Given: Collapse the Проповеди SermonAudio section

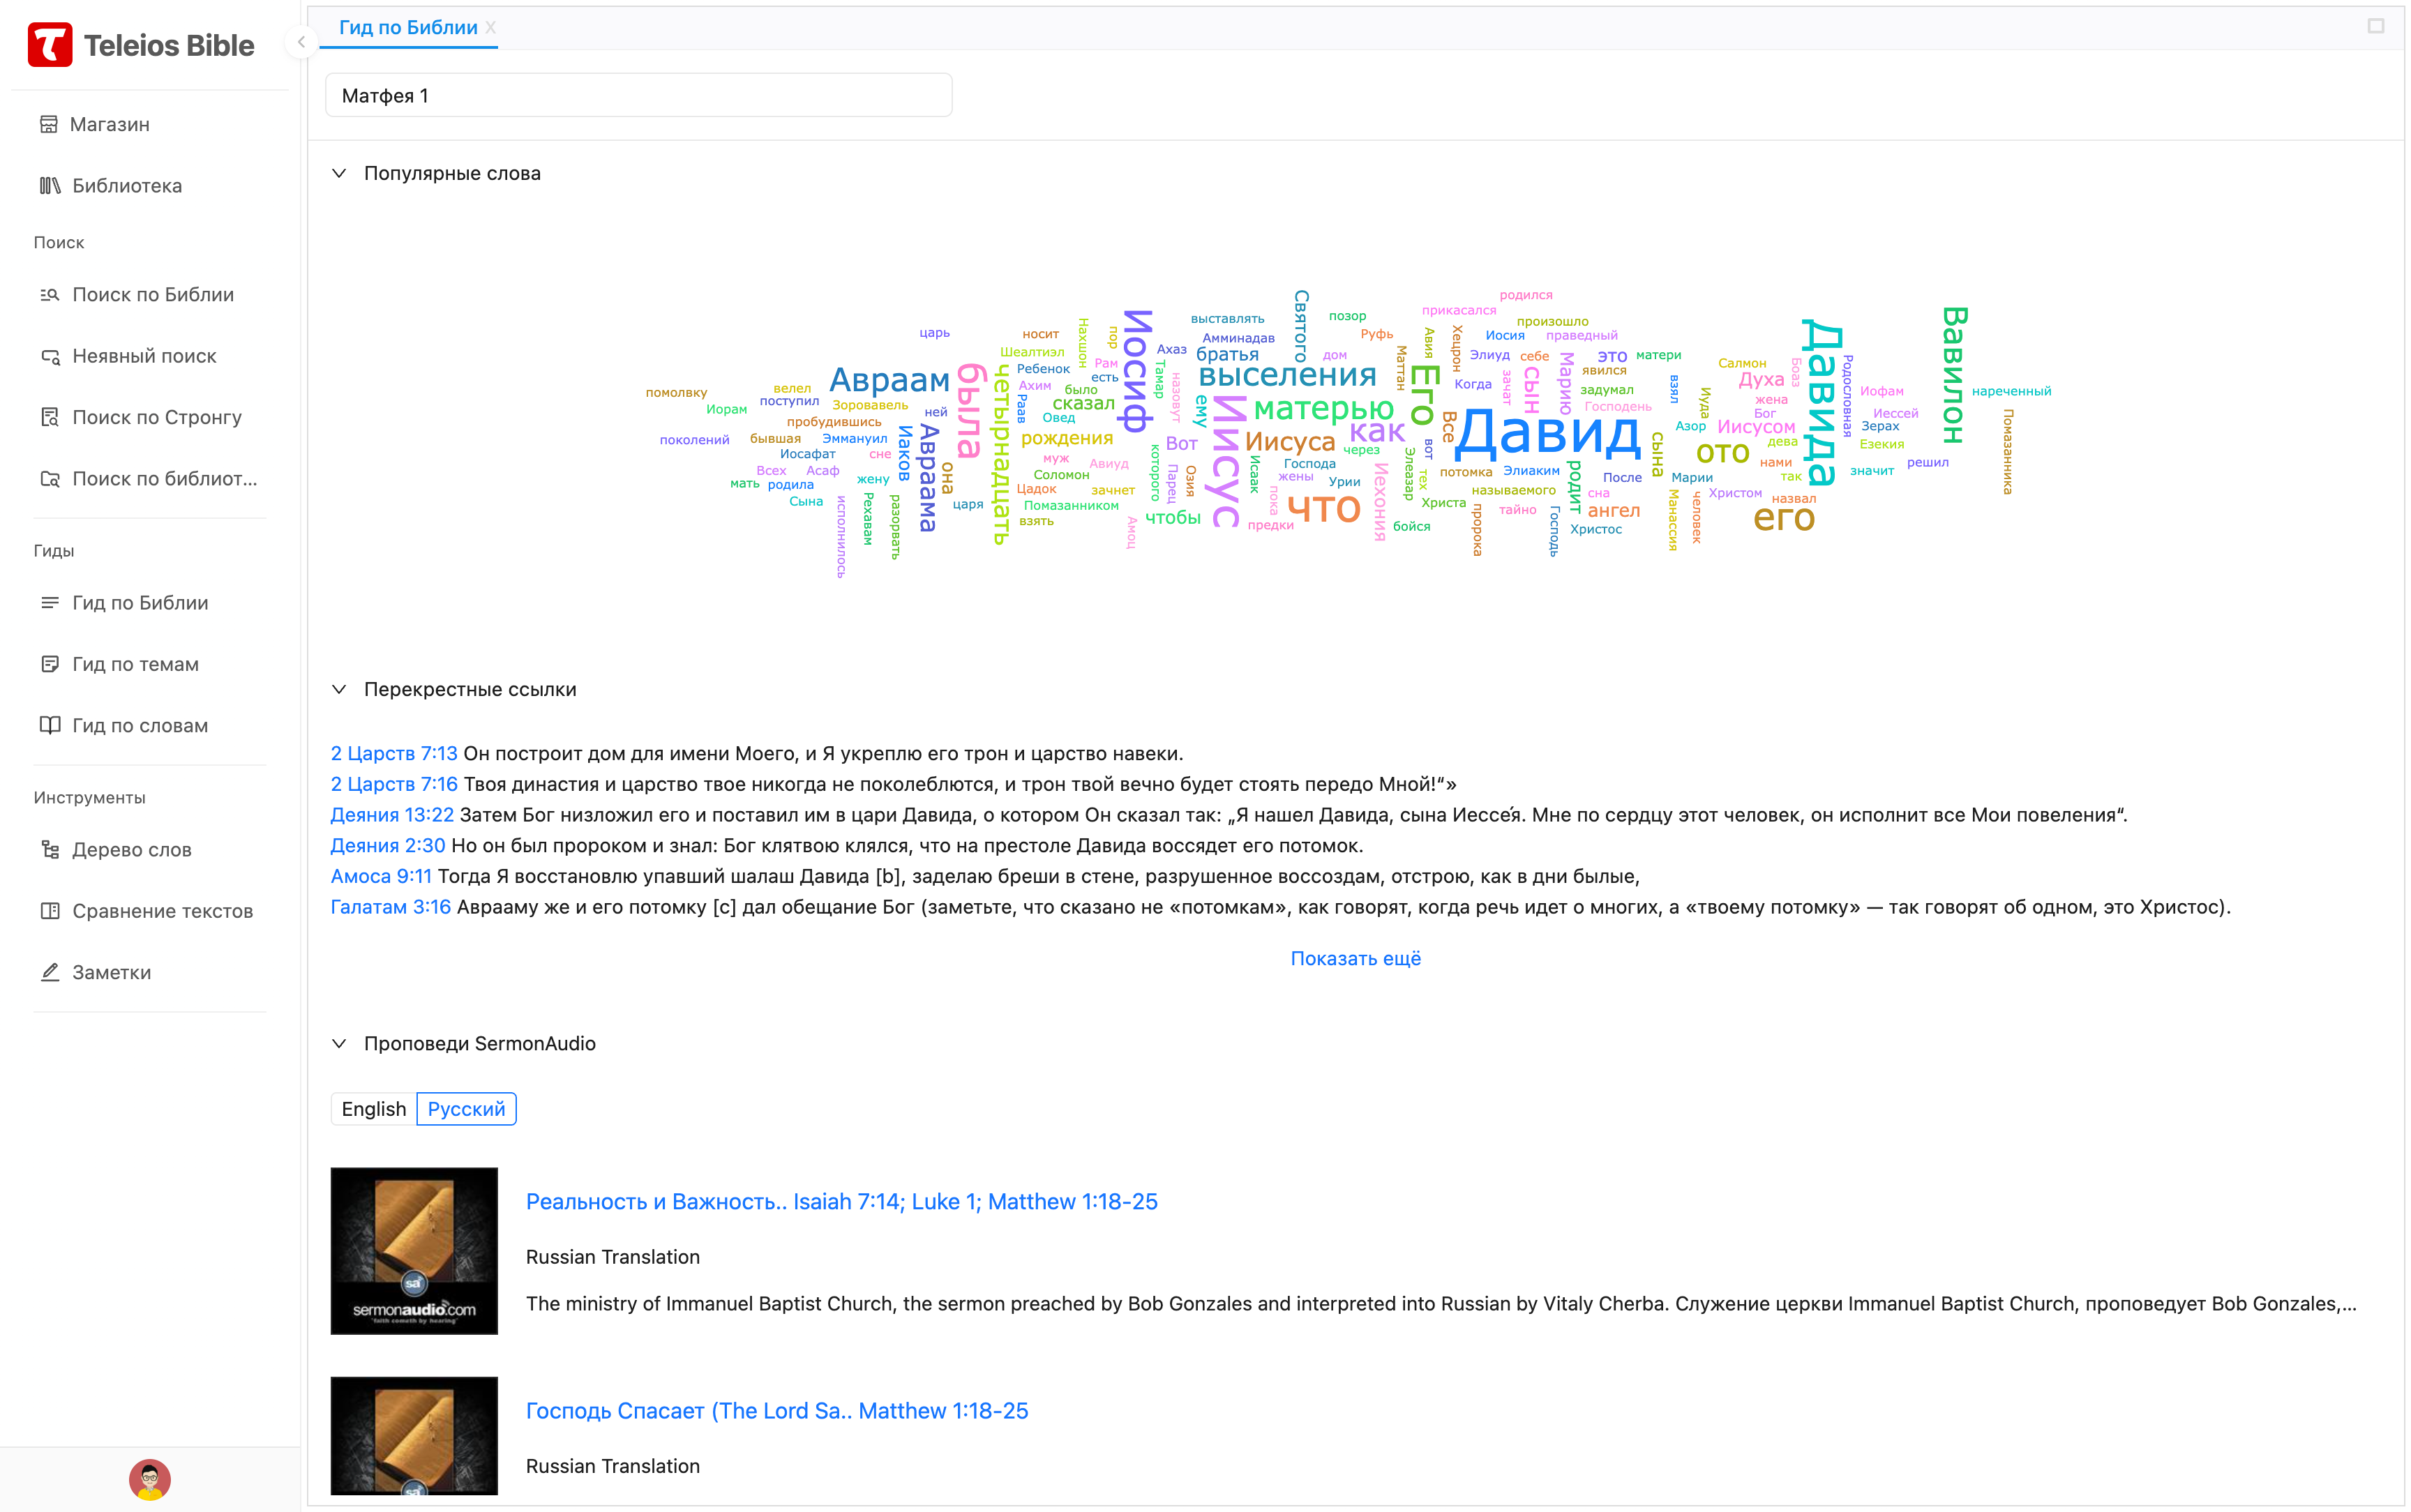Looking at the screenshot, I should (x=339, y=1043).
